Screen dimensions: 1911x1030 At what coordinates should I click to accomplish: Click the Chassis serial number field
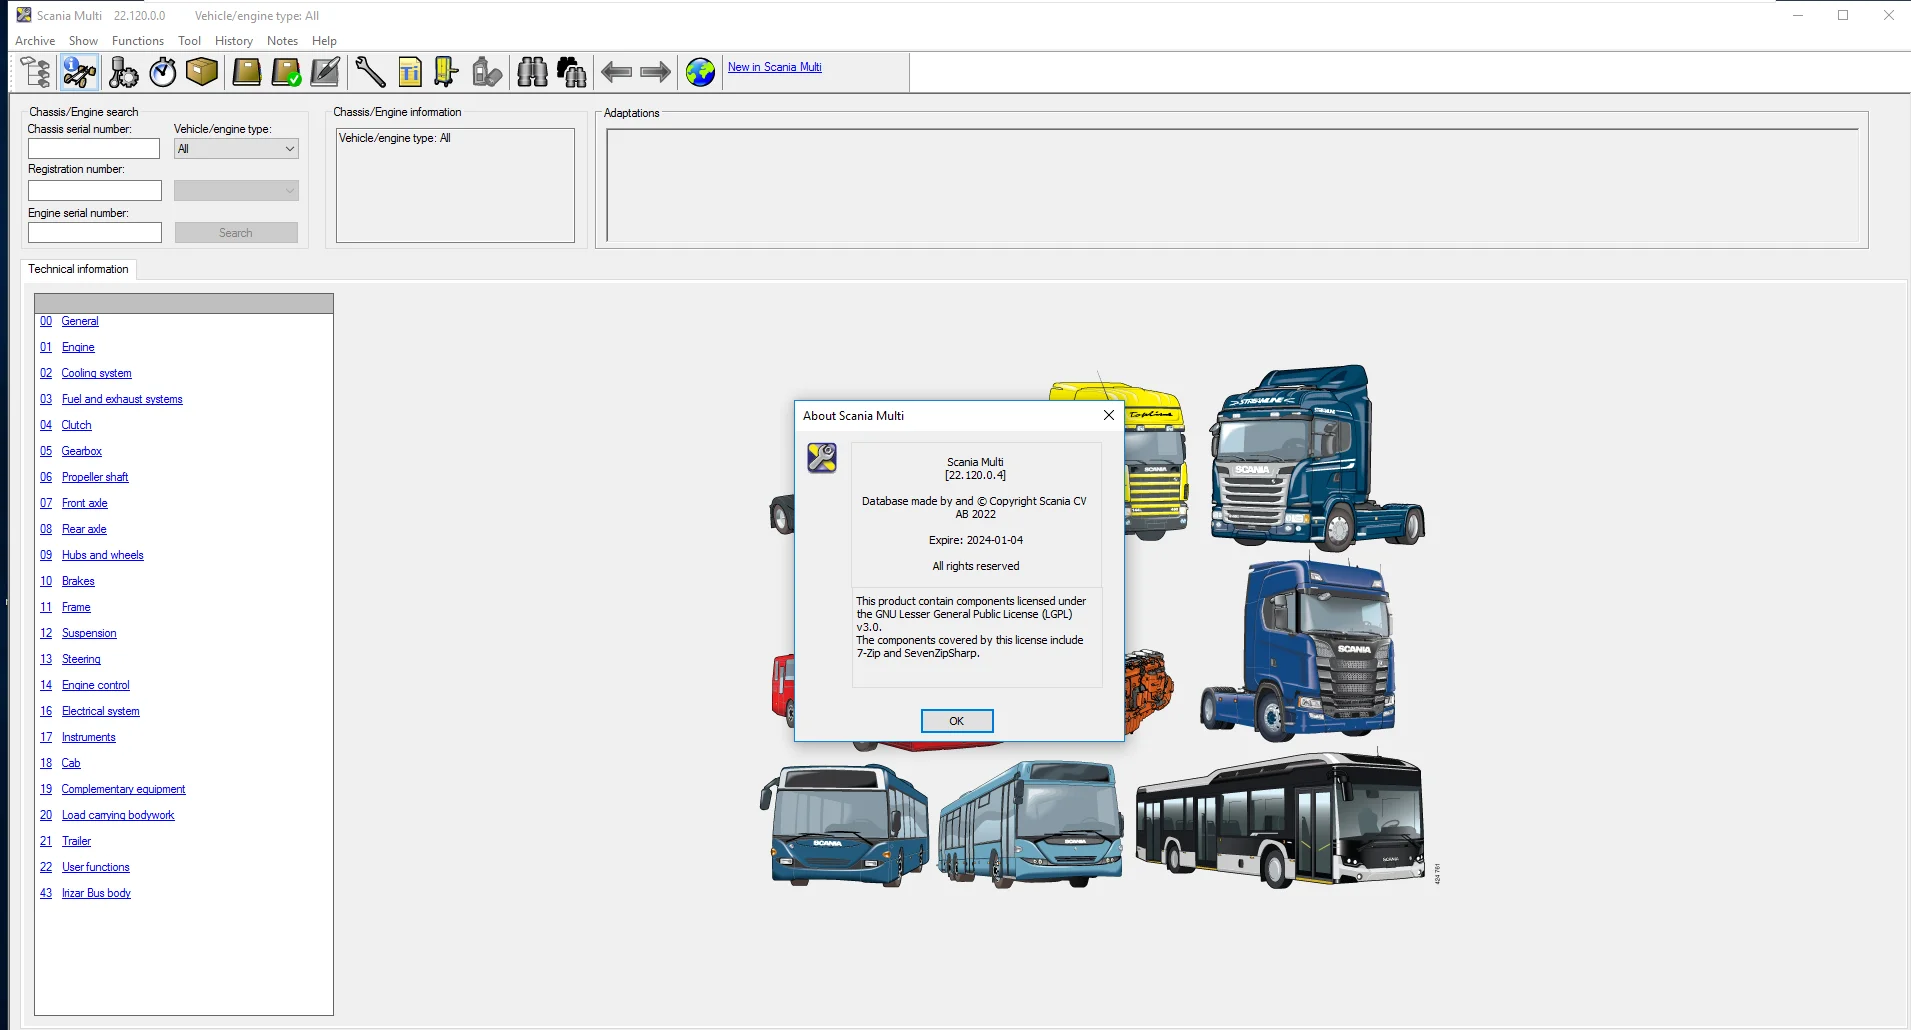pos(94,148)
